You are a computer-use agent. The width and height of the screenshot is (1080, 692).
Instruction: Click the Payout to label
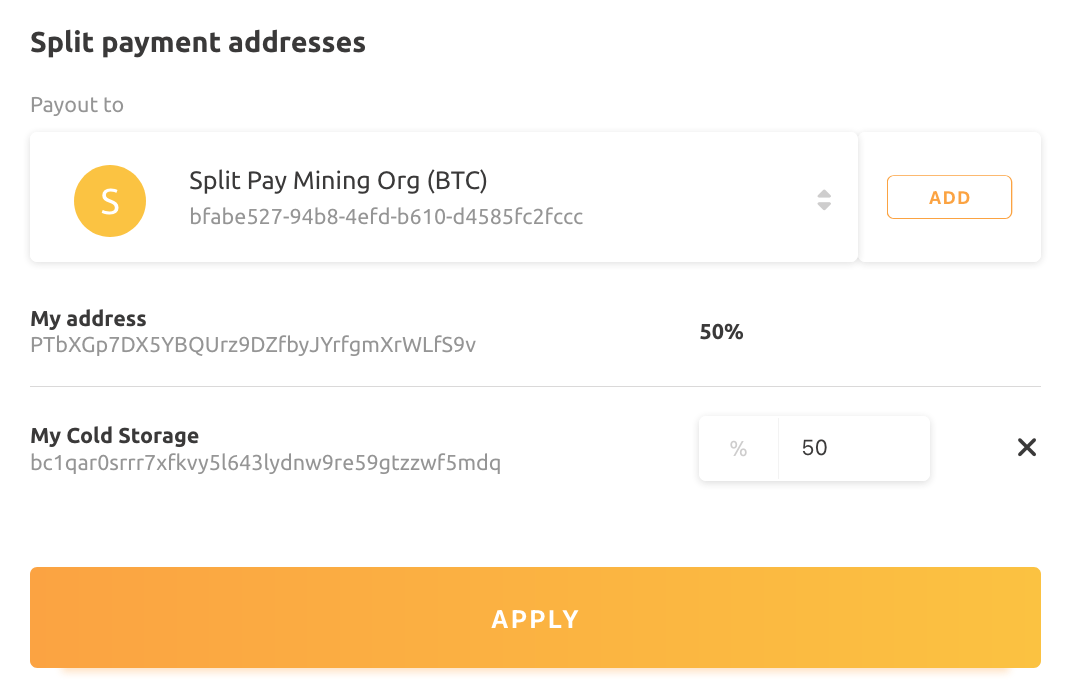[77, 104]
